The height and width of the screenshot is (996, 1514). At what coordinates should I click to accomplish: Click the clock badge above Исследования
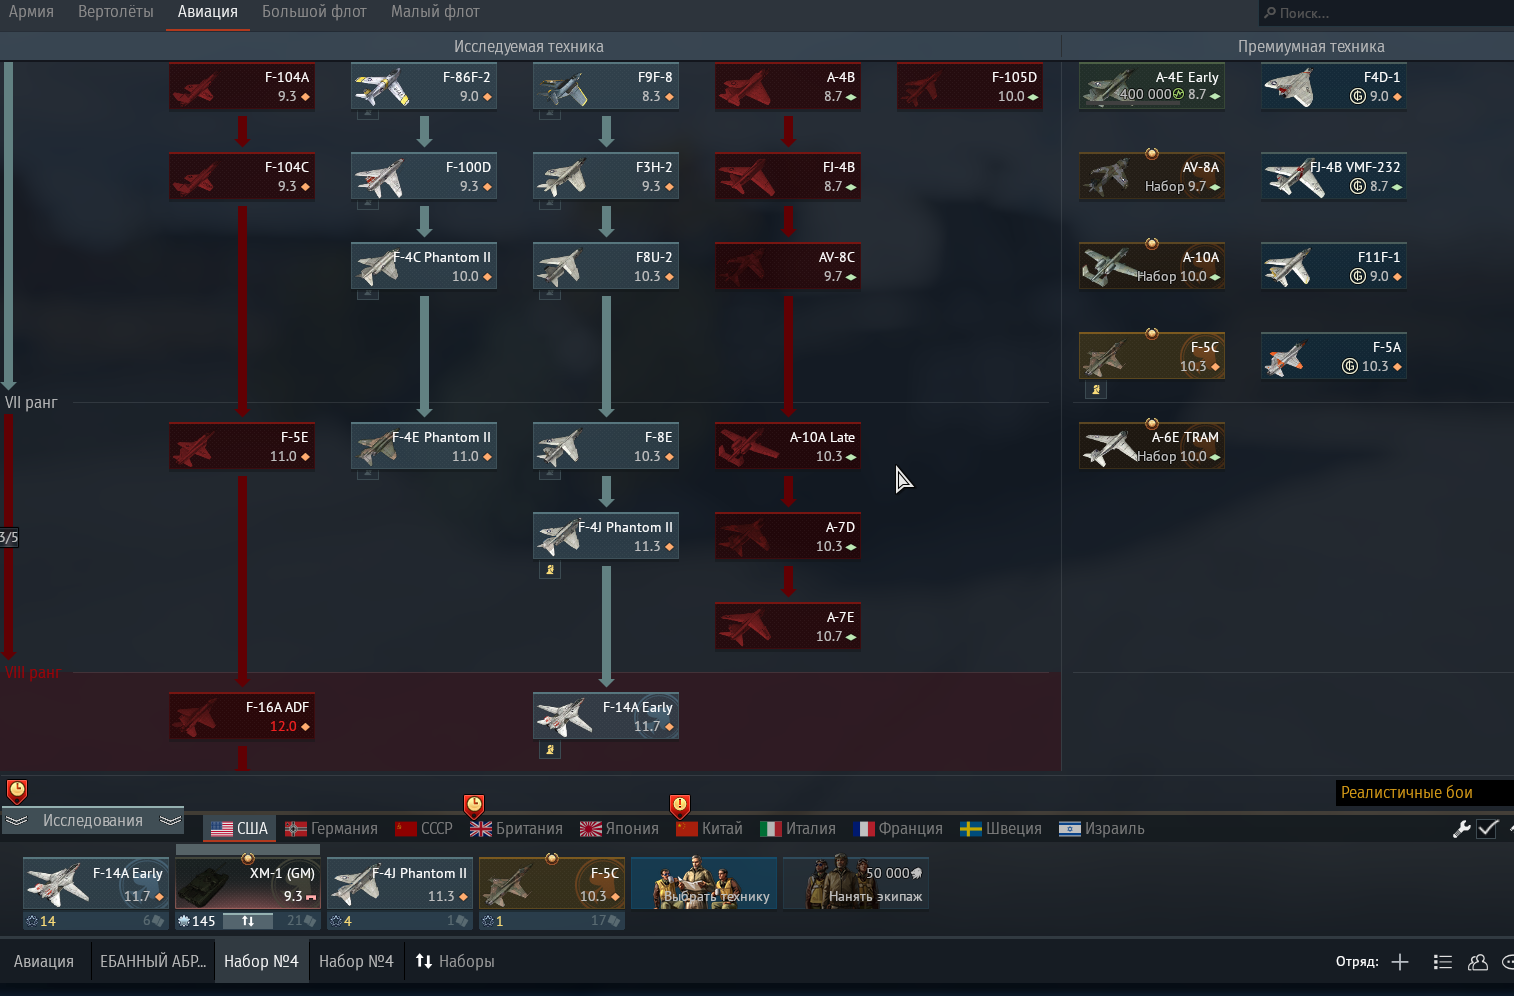17,791
